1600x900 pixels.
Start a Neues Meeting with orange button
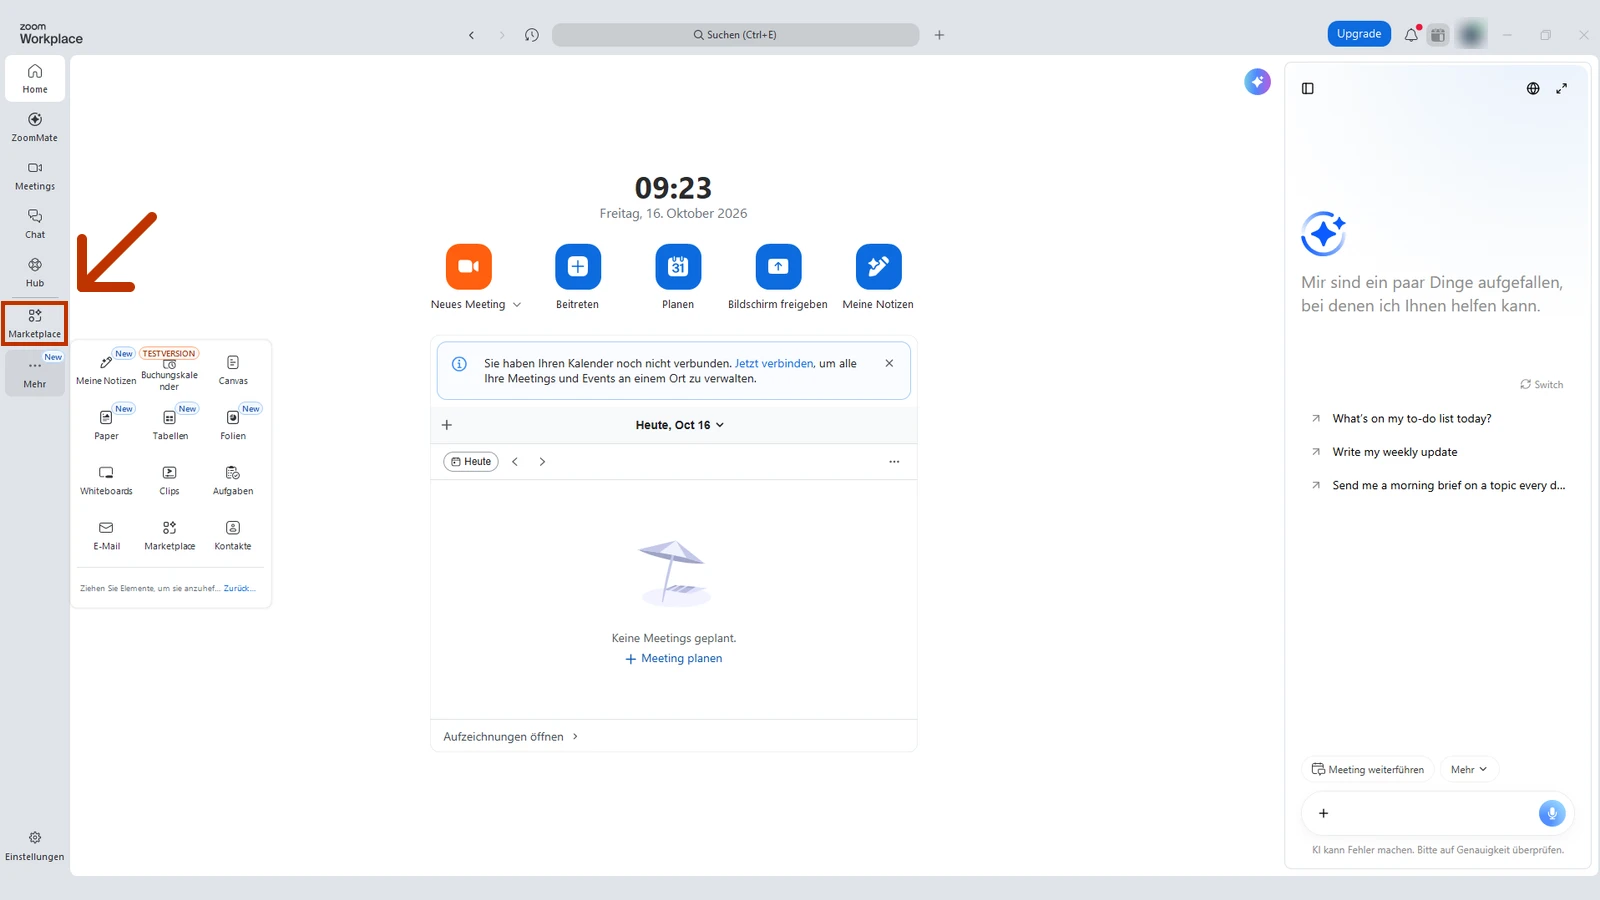point(469,267)
